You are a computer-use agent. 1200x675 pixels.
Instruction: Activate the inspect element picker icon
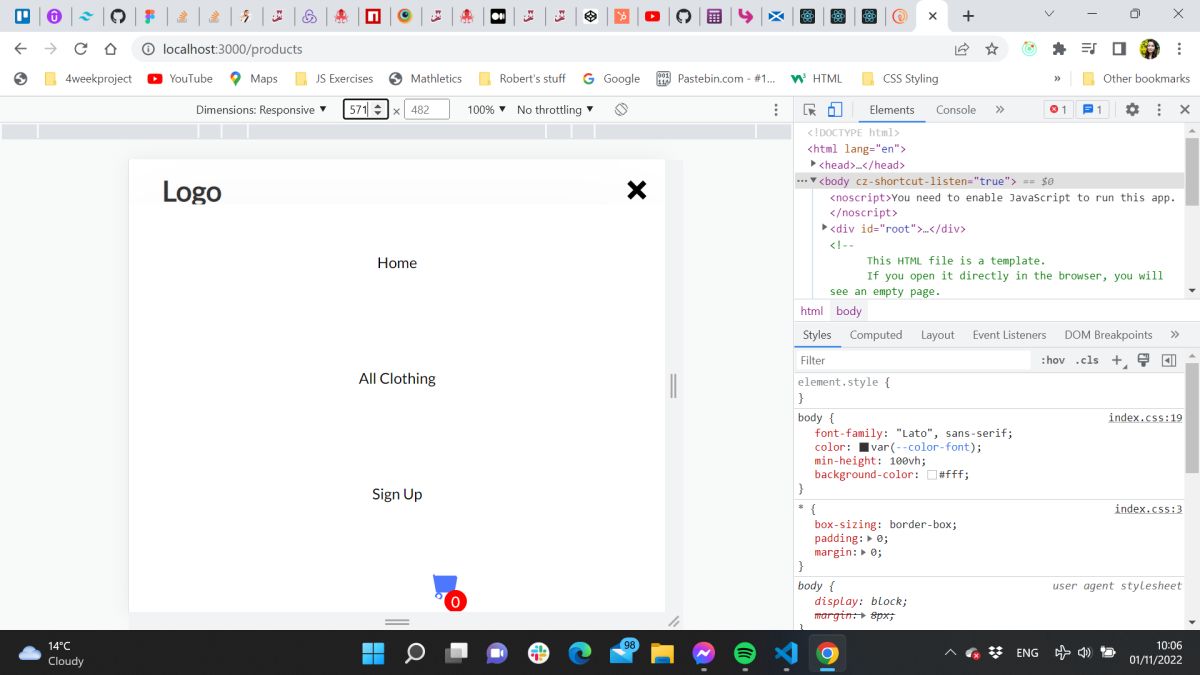click(810, 110)
